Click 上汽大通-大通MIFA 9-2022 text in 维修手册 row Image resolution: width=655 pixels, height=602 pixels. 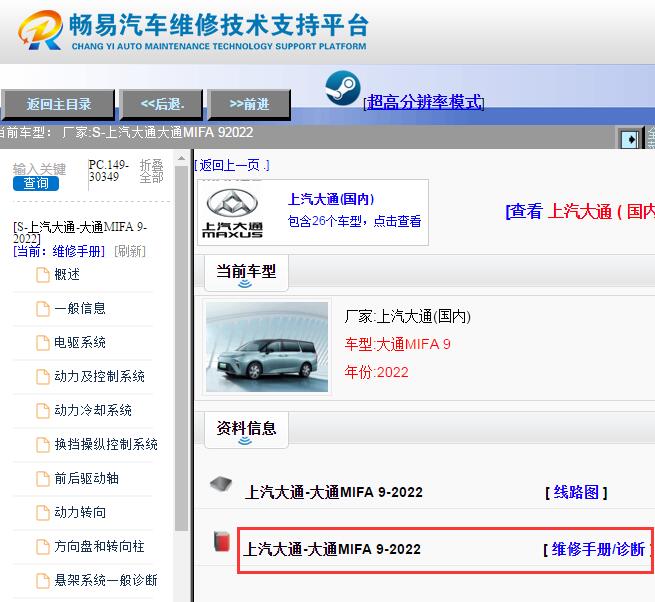coord(332,549)
